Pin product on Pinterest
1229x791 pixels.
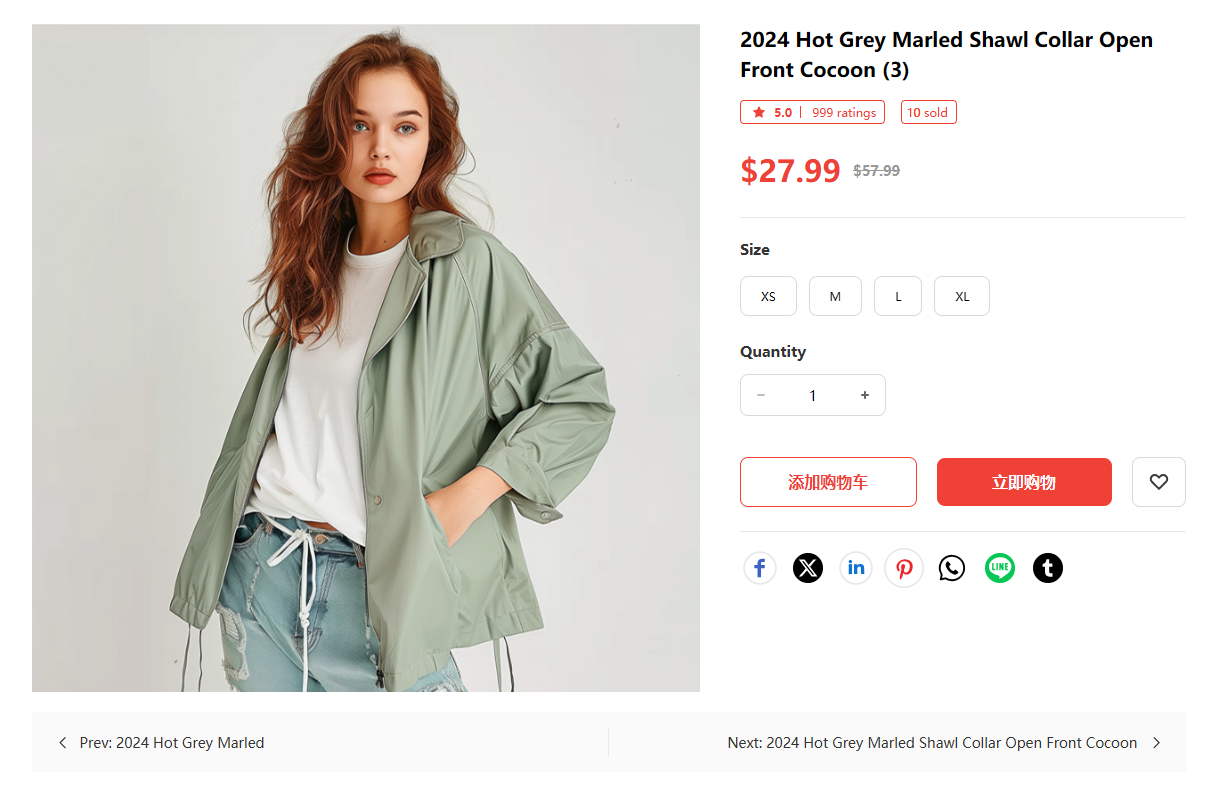tap(904, 569)
